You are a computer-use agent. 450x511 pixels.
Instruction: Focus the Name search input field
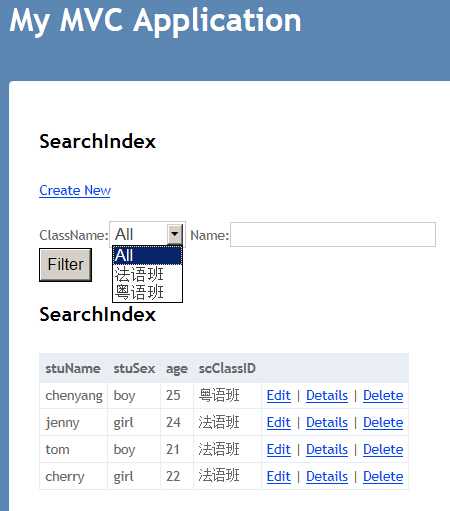(x=333, y=235)
